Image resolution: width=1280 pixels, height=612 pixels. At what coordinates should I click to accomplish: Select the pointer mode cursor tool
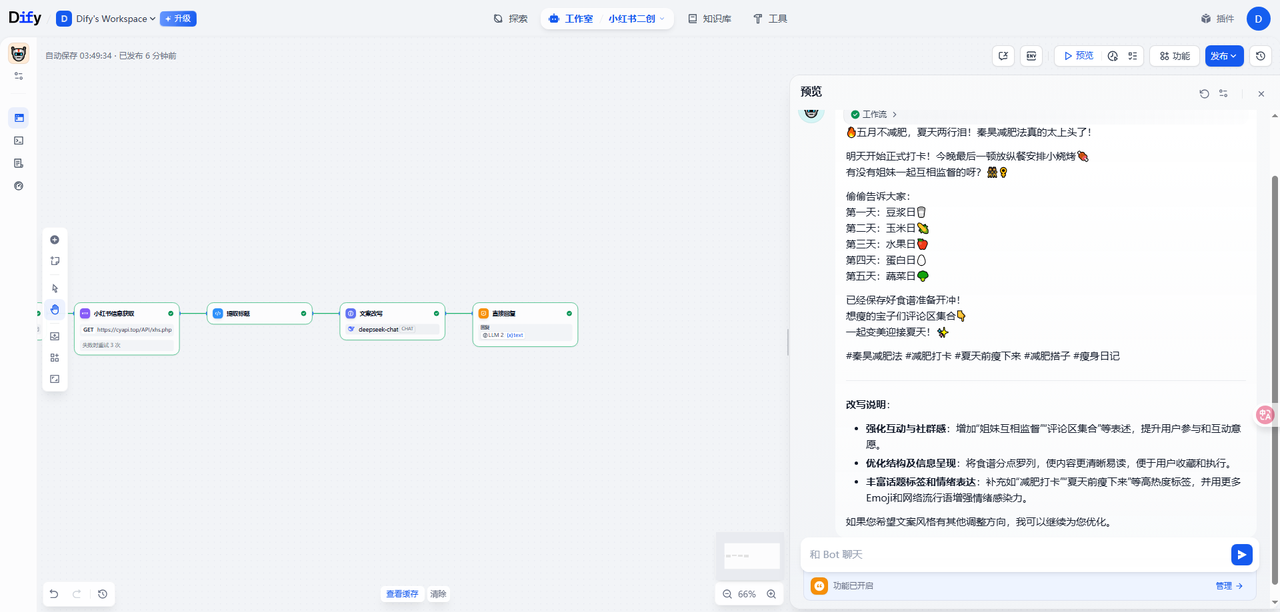tap(55, 288)
